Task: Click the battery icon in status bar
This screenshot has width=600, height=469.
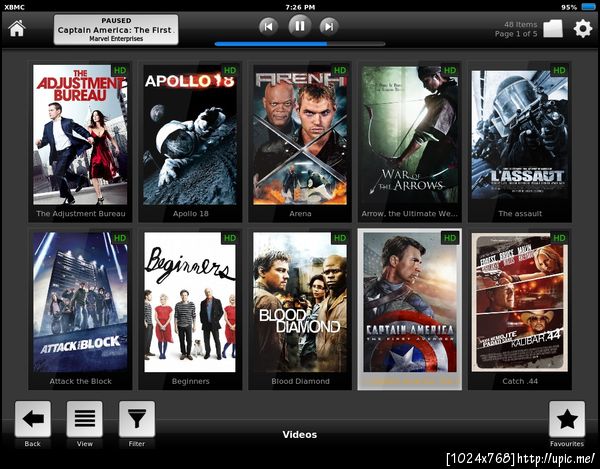Action: 588,7
